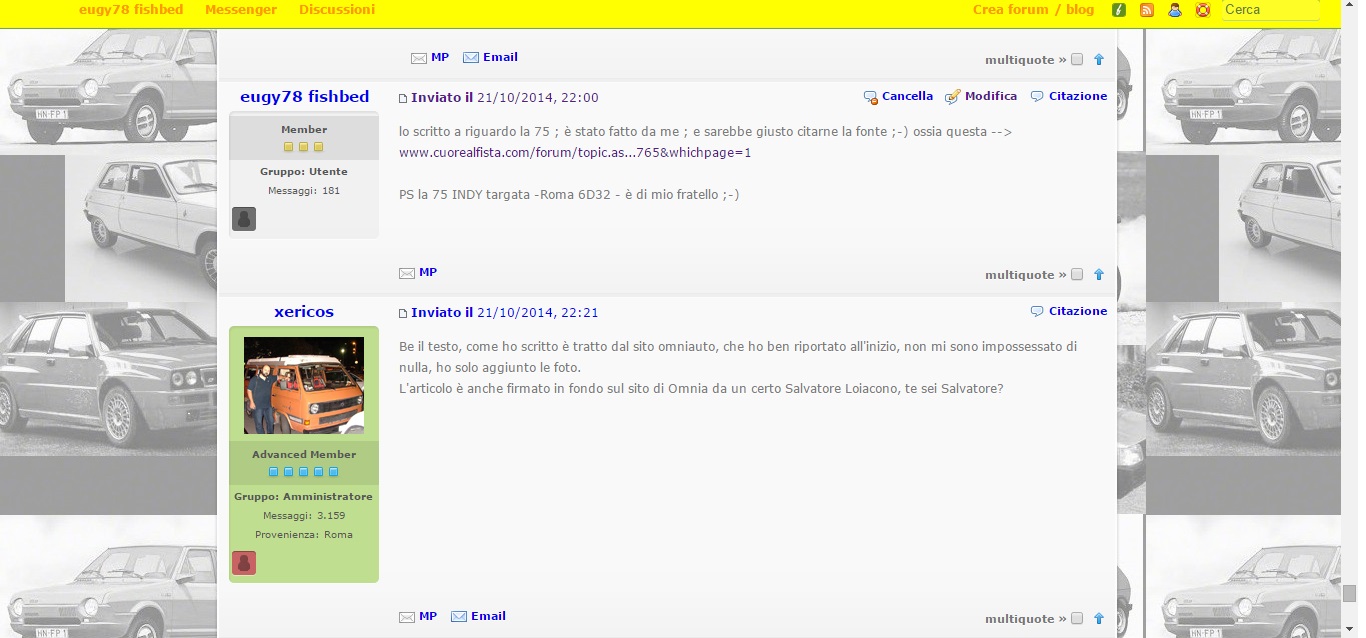Viewport: 1366px width, 638px height.
Task: Click the 'Gruppo: Utente' text
Action: pyautogui.click(x=304, y=172)
